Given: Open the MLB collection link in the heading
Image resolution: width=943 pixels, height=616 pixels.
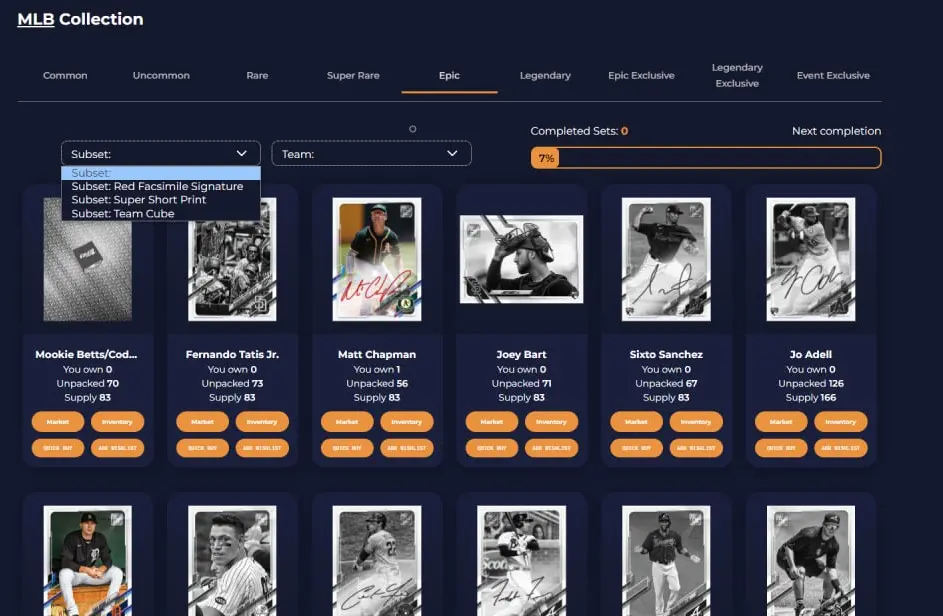Looking at the screenshot, I should point(35,19).
